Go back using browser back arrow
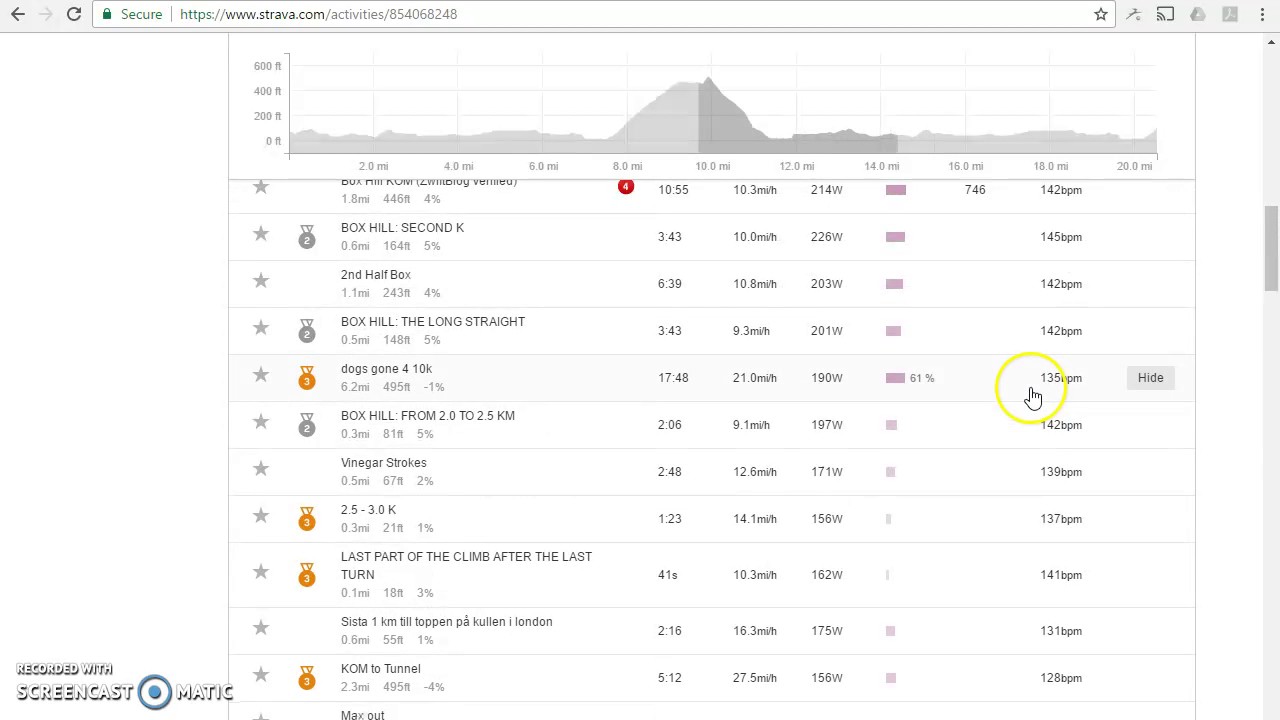1280x720 pixels. pos(18,14)
